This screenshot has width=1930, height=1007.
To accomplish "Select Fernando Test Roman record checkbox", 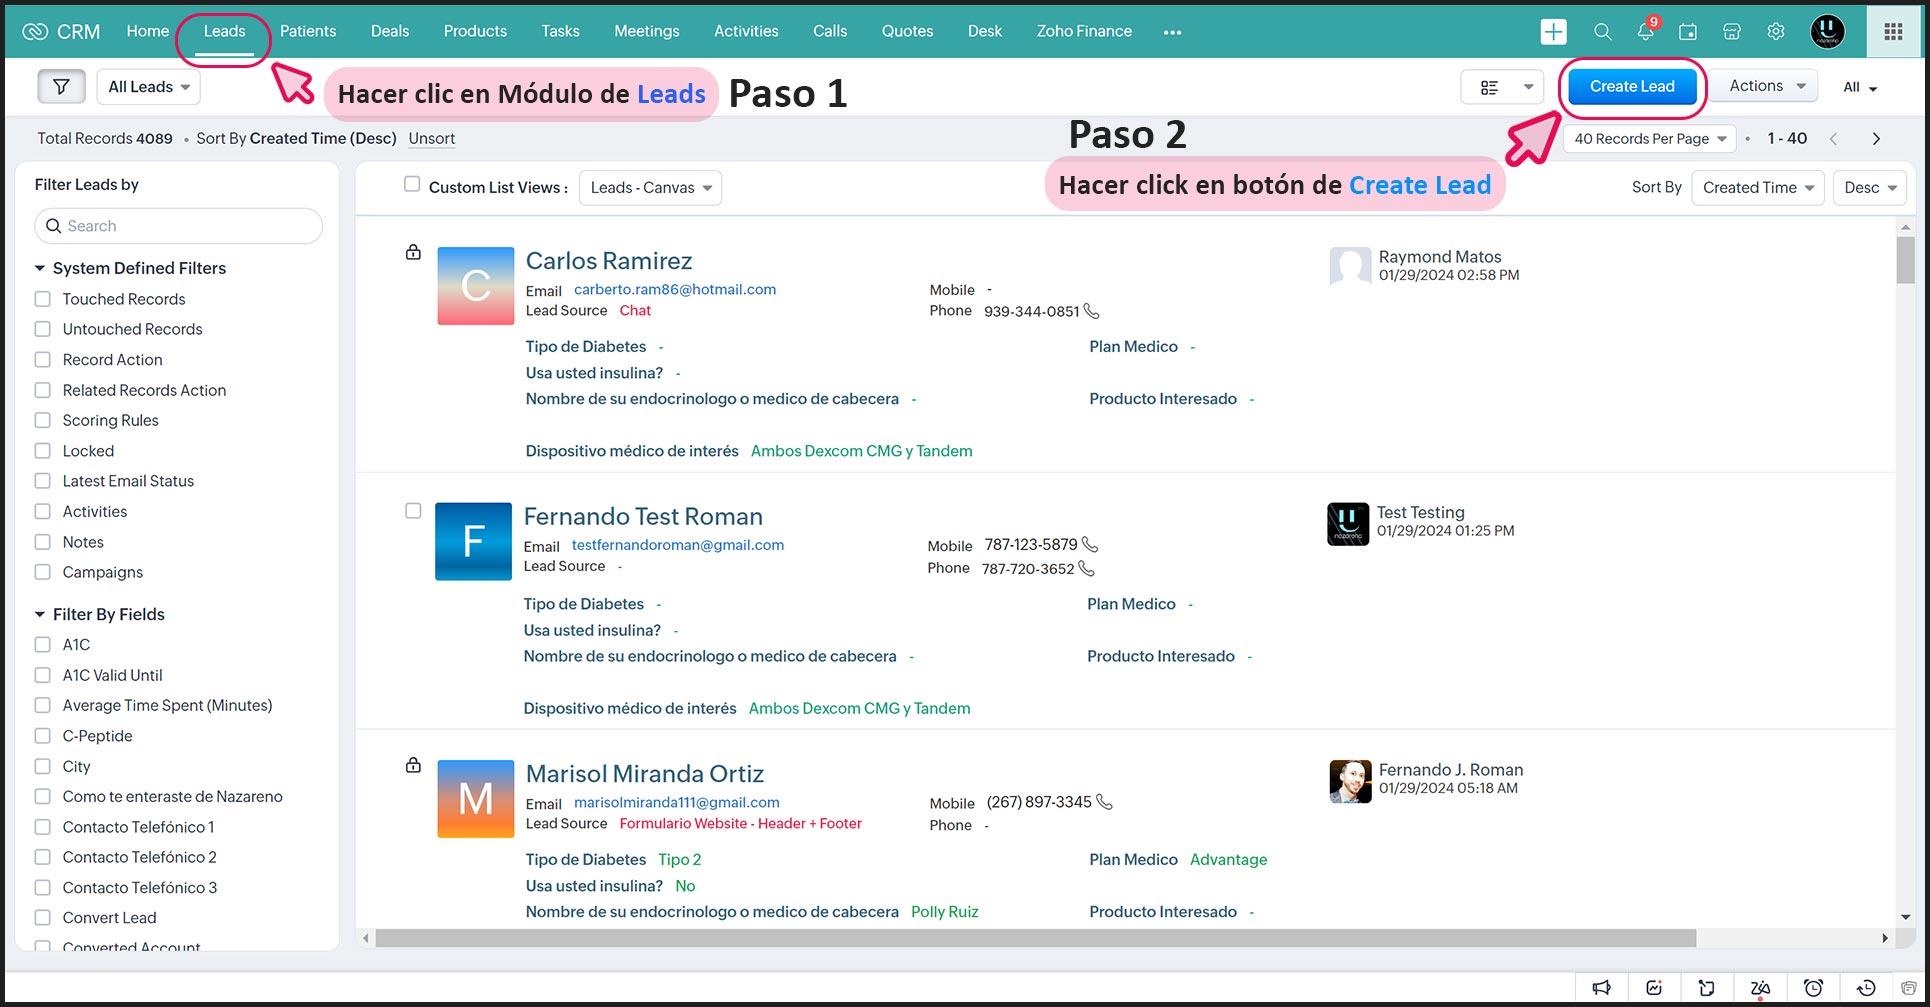I will click(x=413, y=511).
